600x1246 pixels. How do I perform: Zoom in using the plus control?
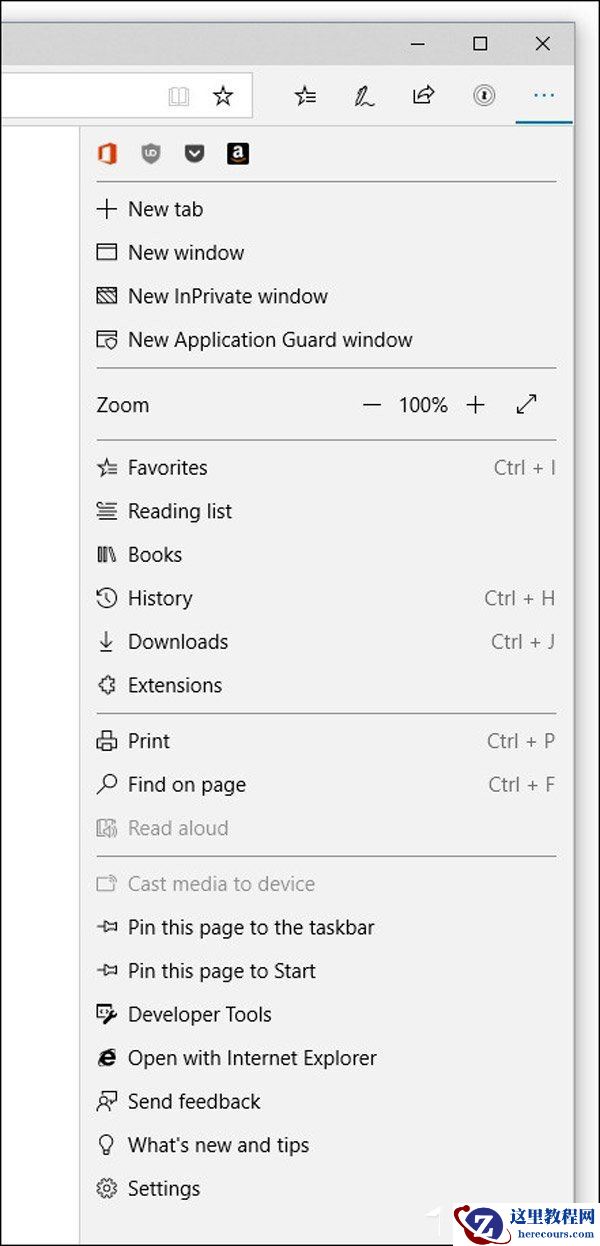pos(475,404)
